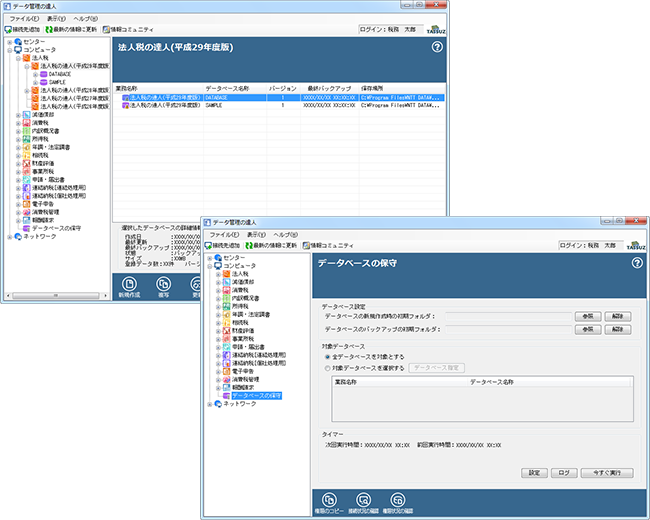The width and height of the screenshot is (650, 520).
Task: Select 法人税 icon in front window tree
Action: tap(226, 274)
